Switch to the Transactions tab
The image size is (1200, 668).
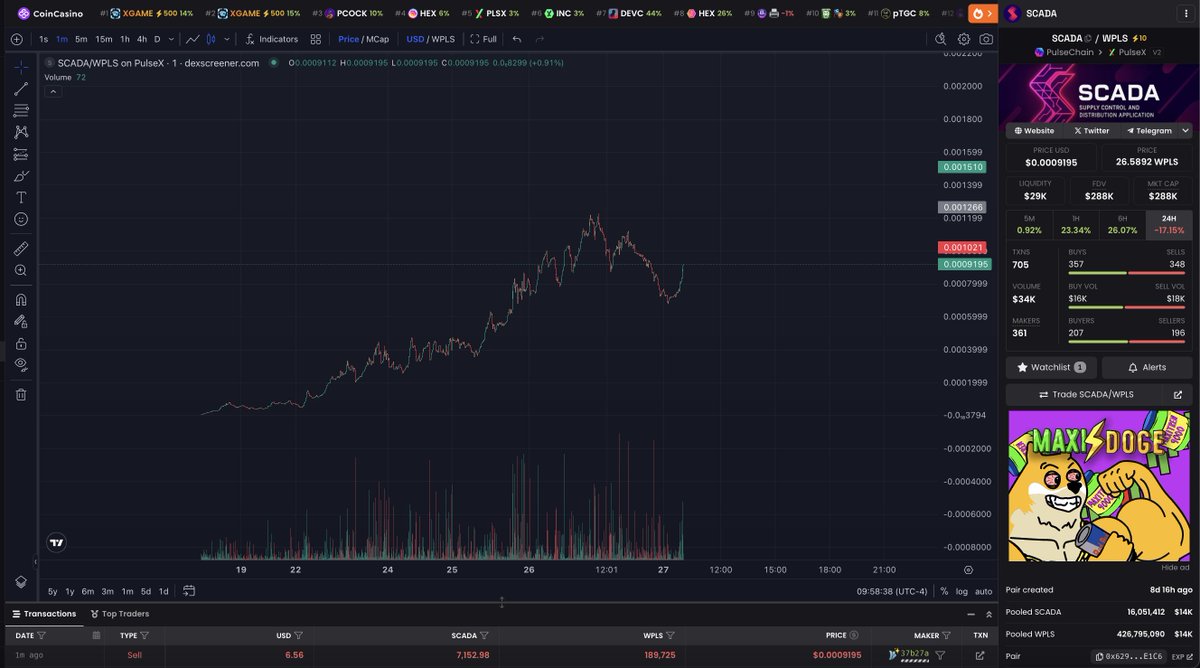coord(43,614)
